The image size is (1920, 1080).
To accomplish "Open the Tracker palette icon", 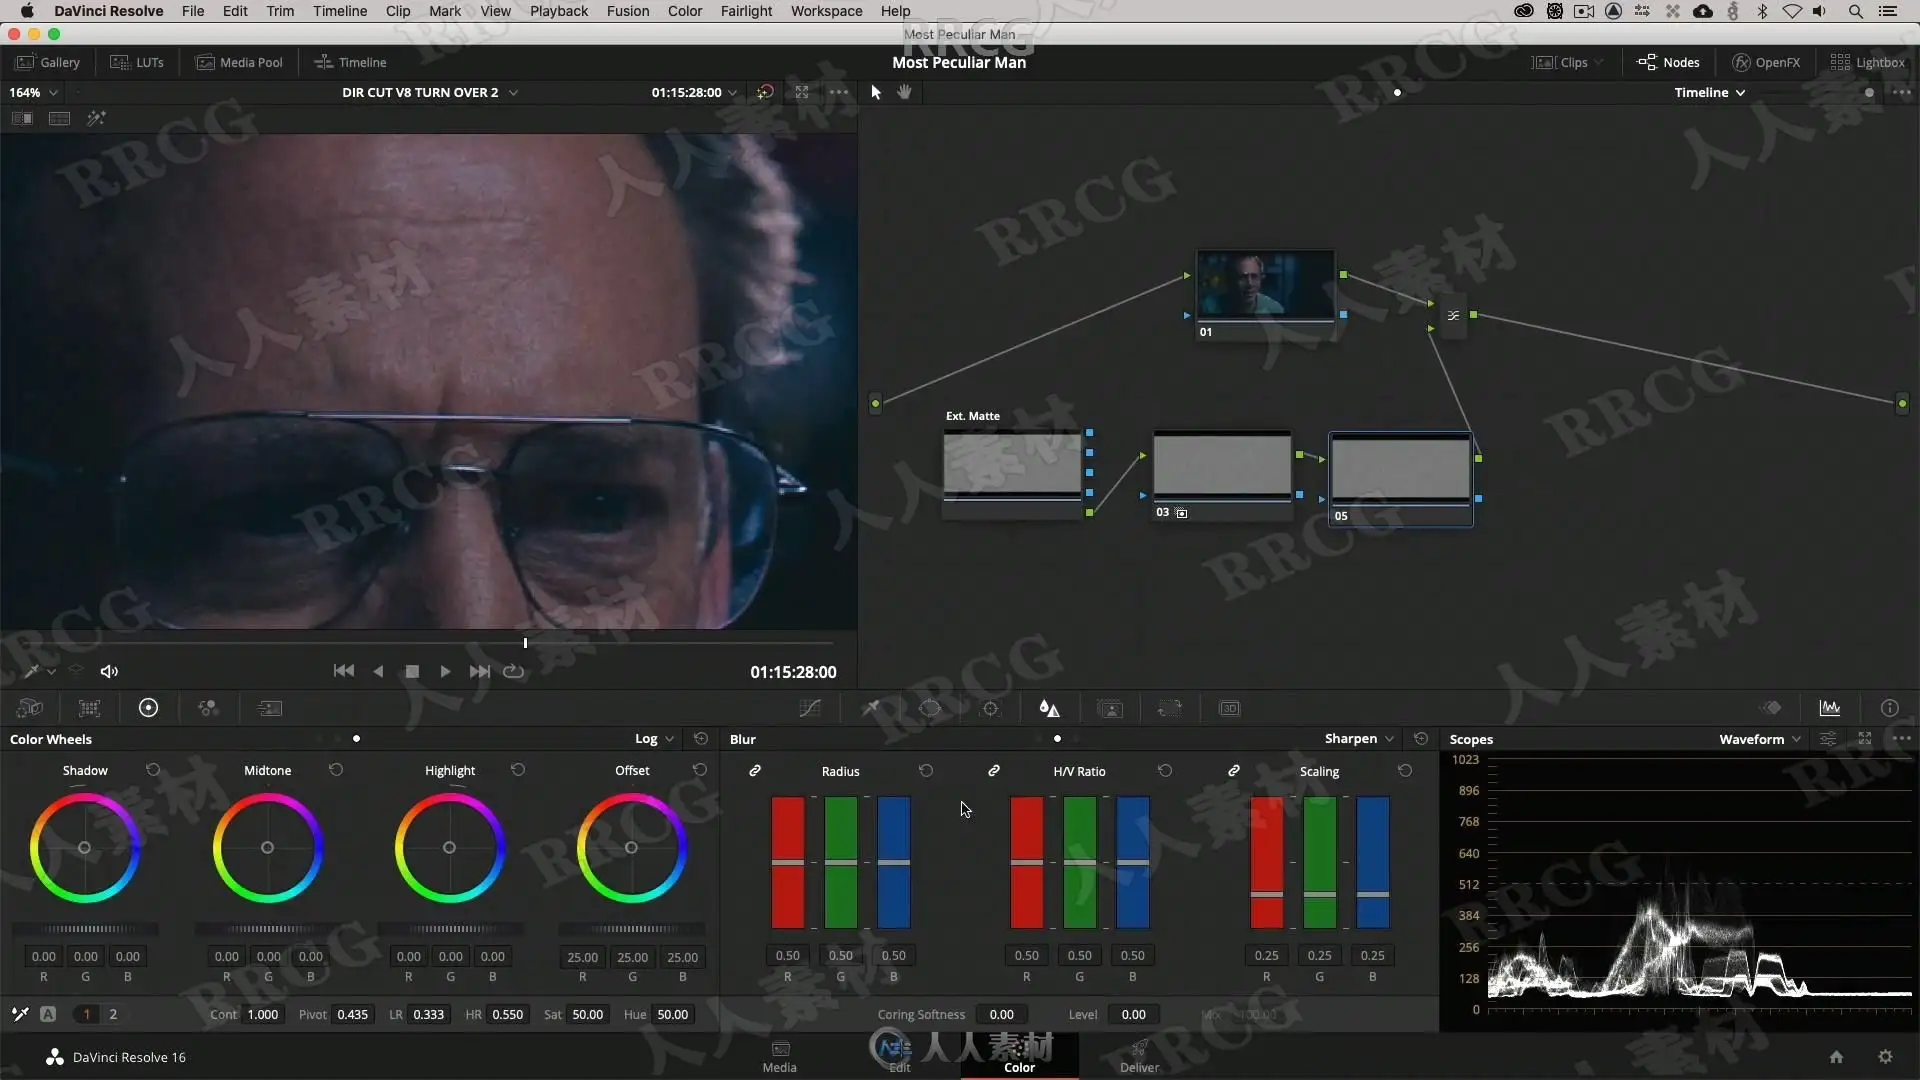I will tap(990, 708).
